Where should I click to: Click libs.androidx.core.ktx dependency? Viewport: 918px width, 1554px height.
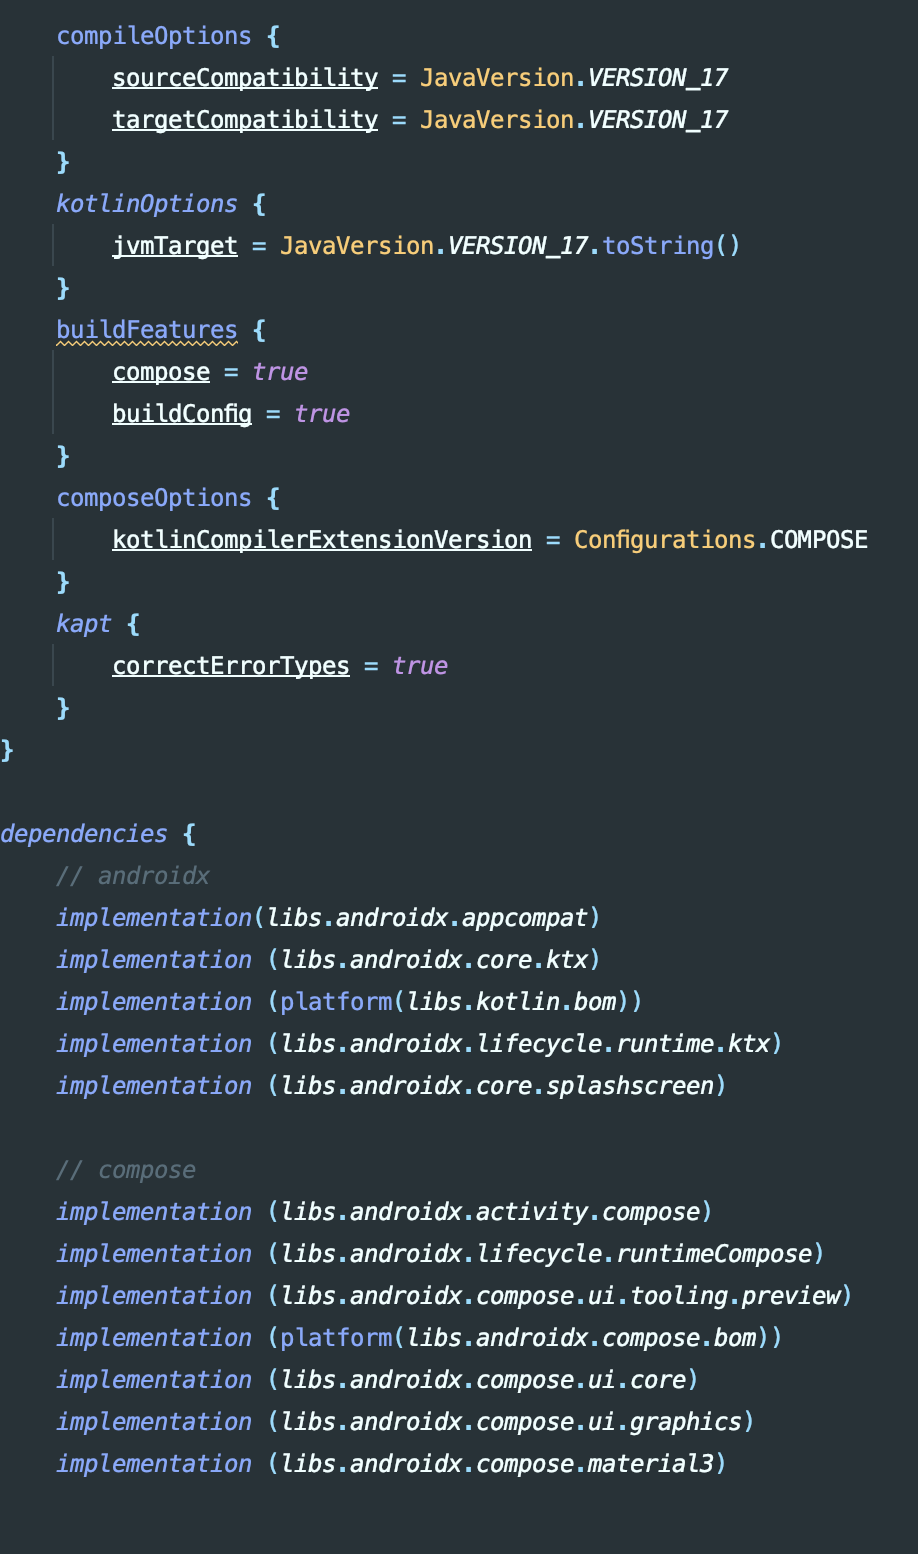coord(434,960)
